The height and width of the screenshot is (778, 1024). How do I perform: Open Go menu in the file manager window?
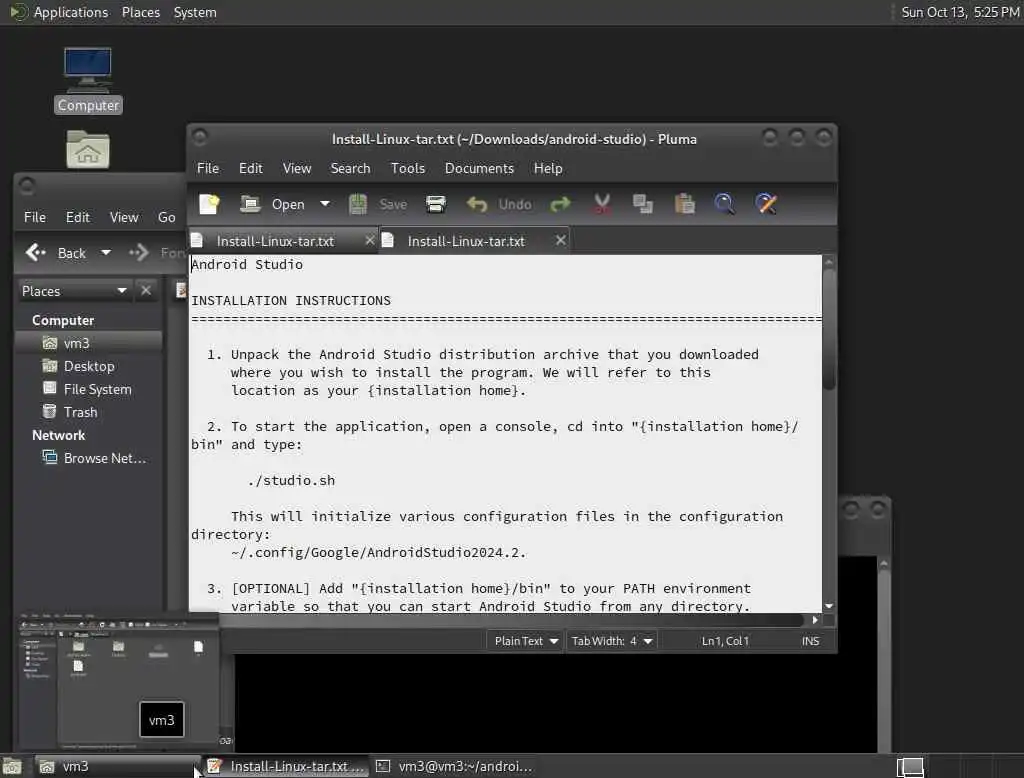167,218
